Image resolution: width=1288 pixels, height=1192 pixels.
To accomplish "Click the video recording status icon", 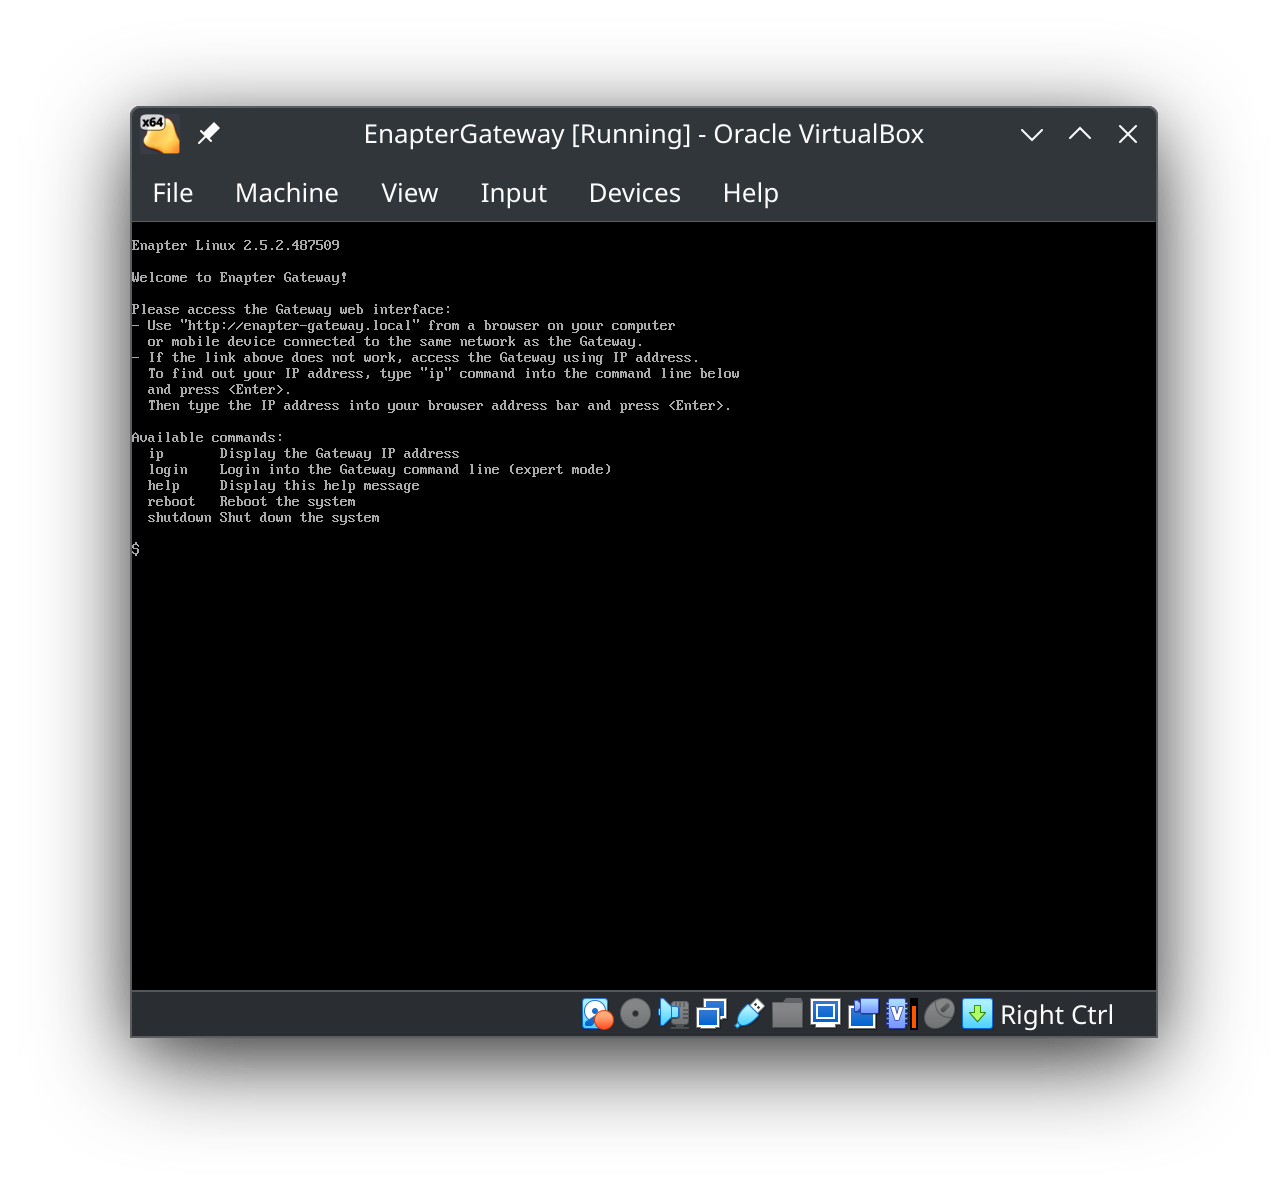I will (862, 1013).
